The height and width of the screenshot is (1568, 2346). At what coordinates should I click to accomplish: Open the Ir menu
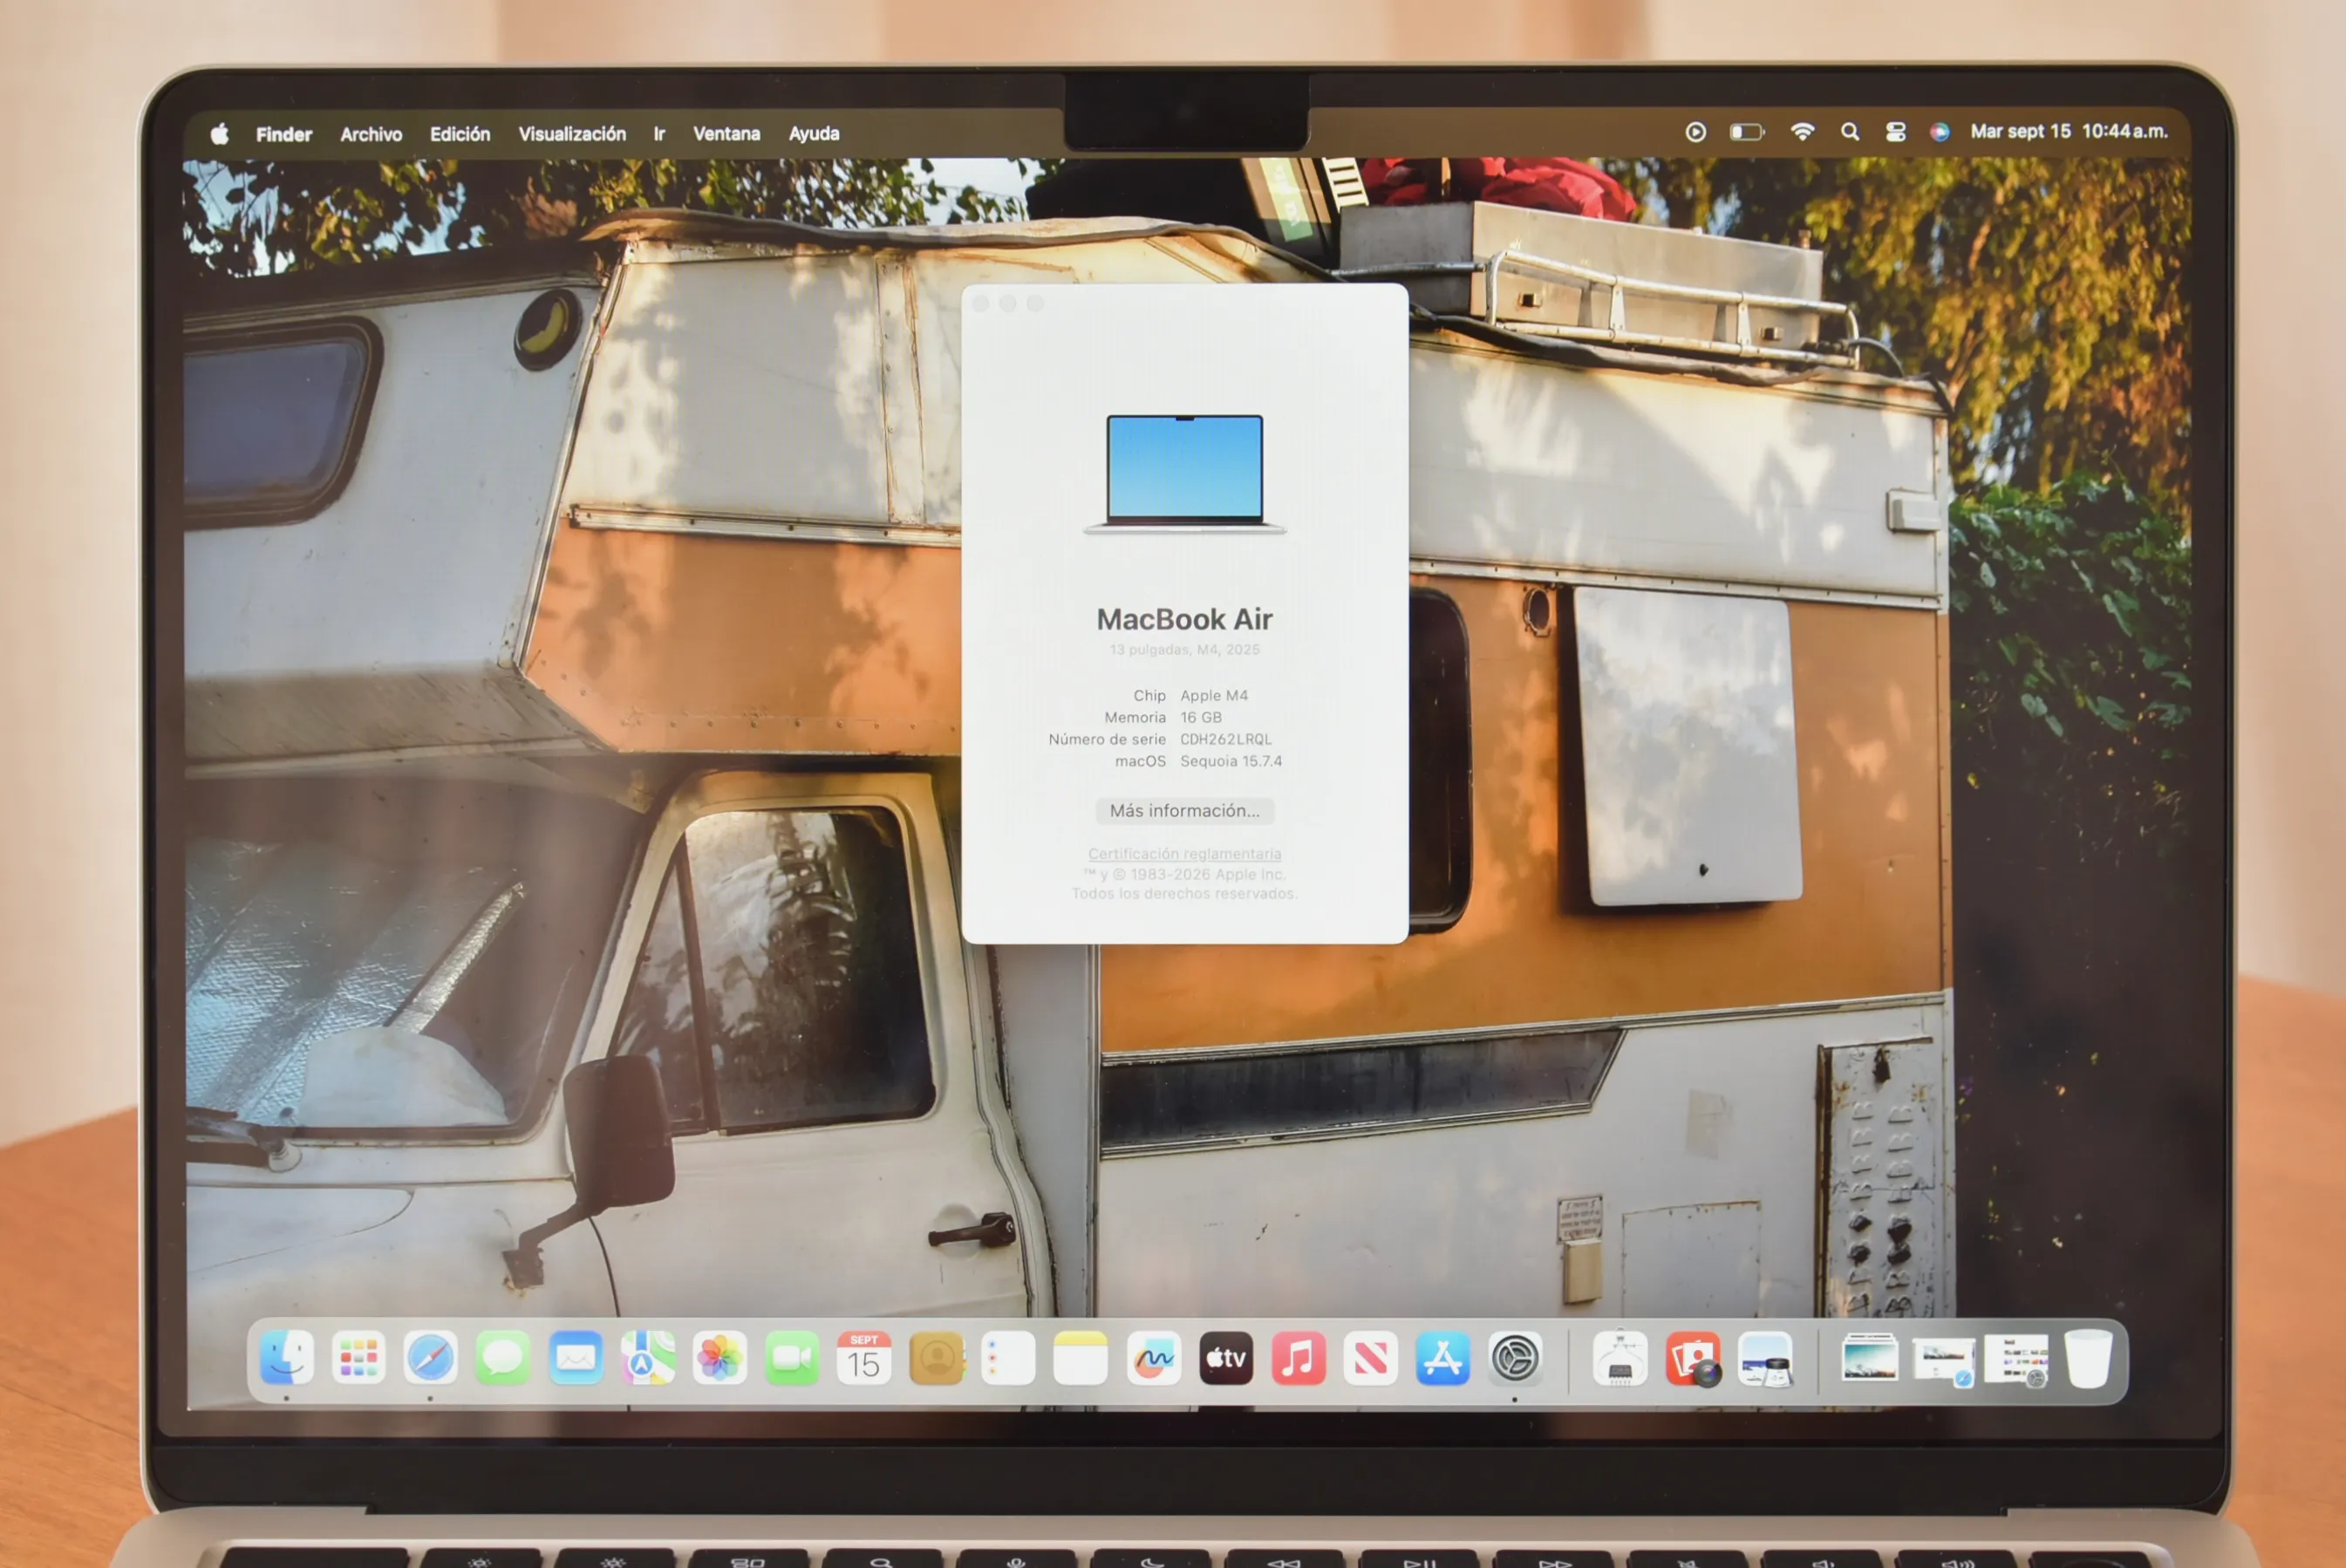pyautogui.click(x=659, y=134)
